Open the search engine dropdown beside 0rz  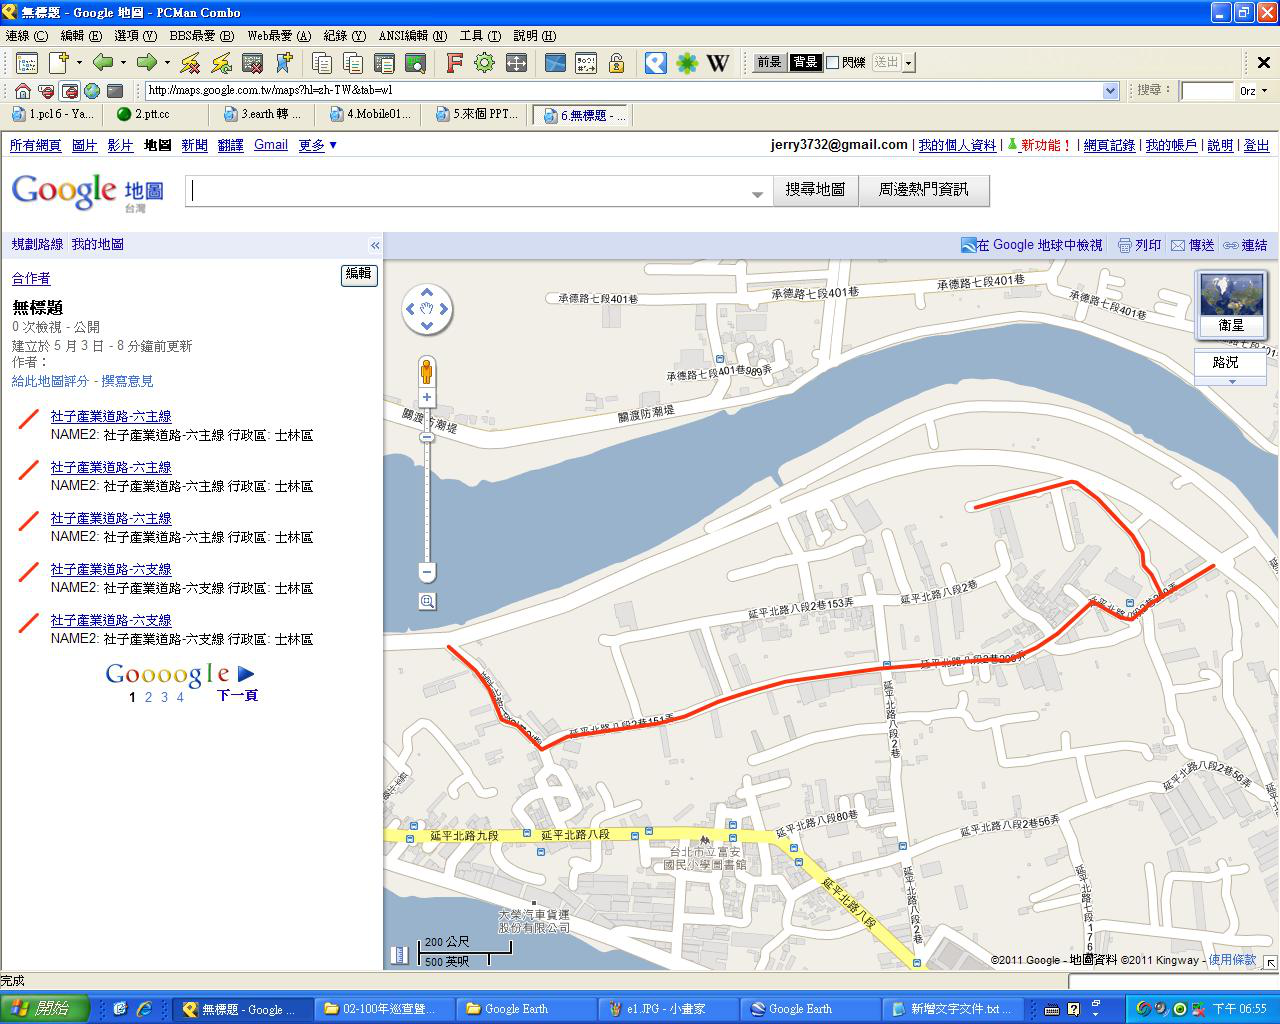tap(1265, 91)
